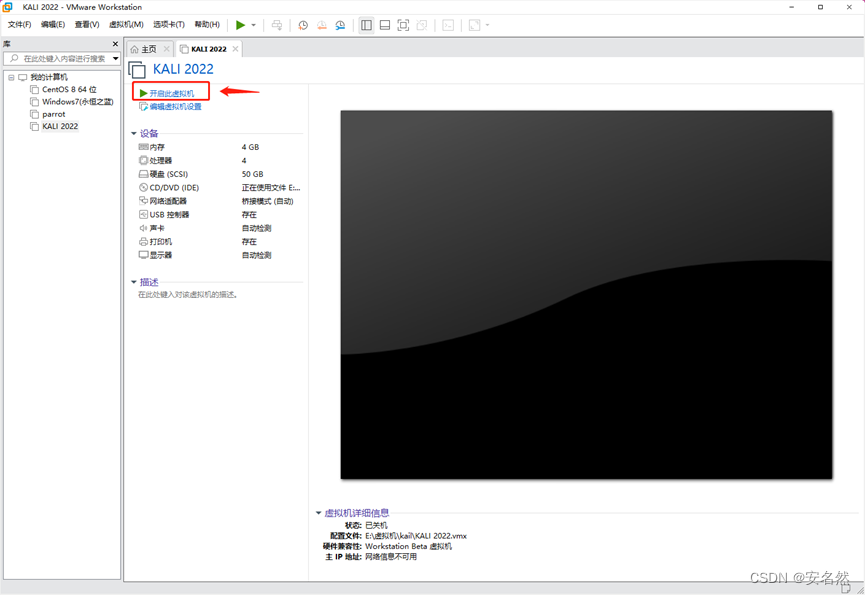Click the green power-on toolbar button
The width and height of the screenshot is (865, 595).
pos(241,25)
